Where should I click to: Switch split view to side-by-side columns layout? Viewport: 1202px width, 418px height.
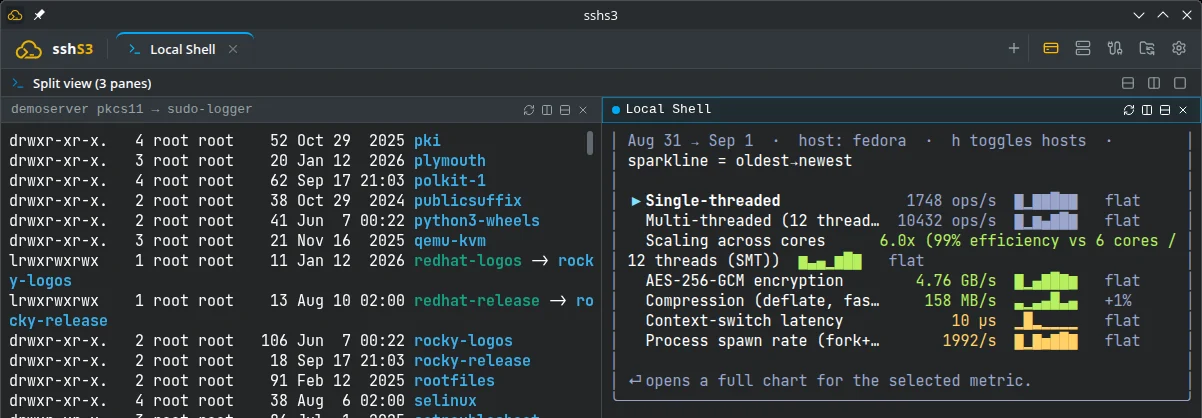coord(1154,83)
